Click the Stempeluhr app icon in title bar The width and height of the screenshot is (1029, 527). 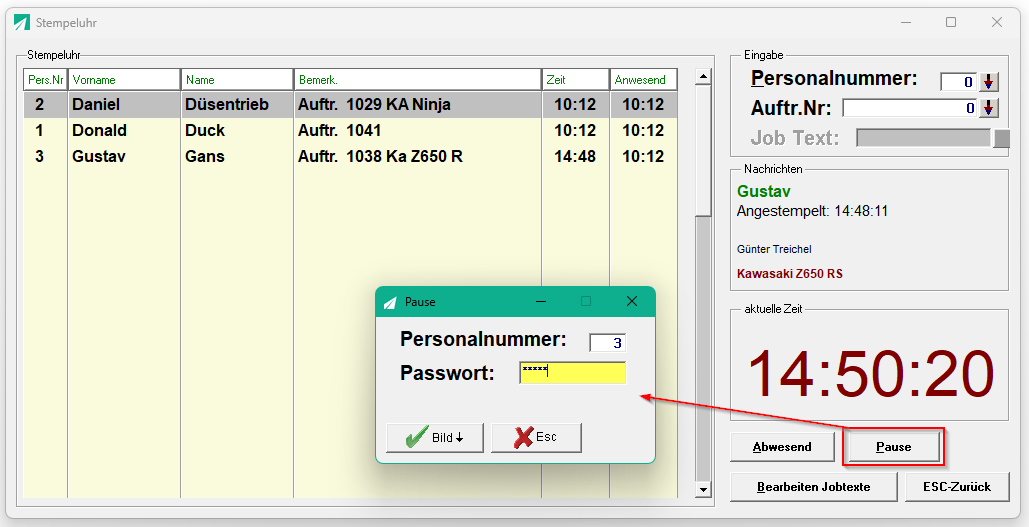pyautogui.click(x=22, y=22)
